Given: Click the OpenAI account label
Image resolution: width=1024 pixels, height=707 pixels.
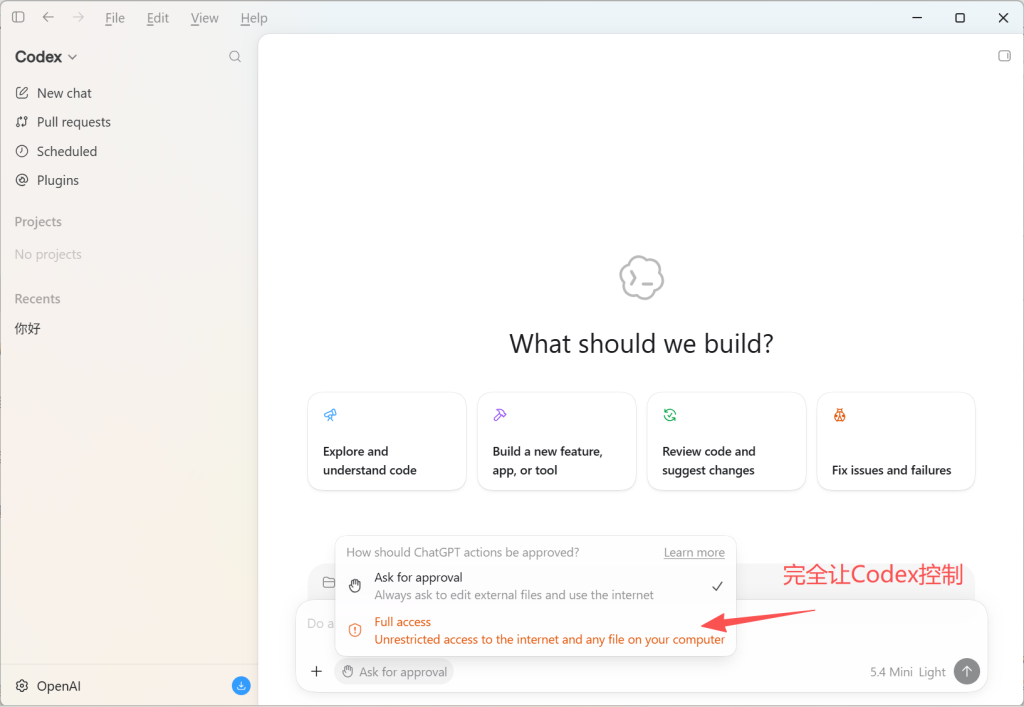Looking at the screenshot, I should [59, 686].
